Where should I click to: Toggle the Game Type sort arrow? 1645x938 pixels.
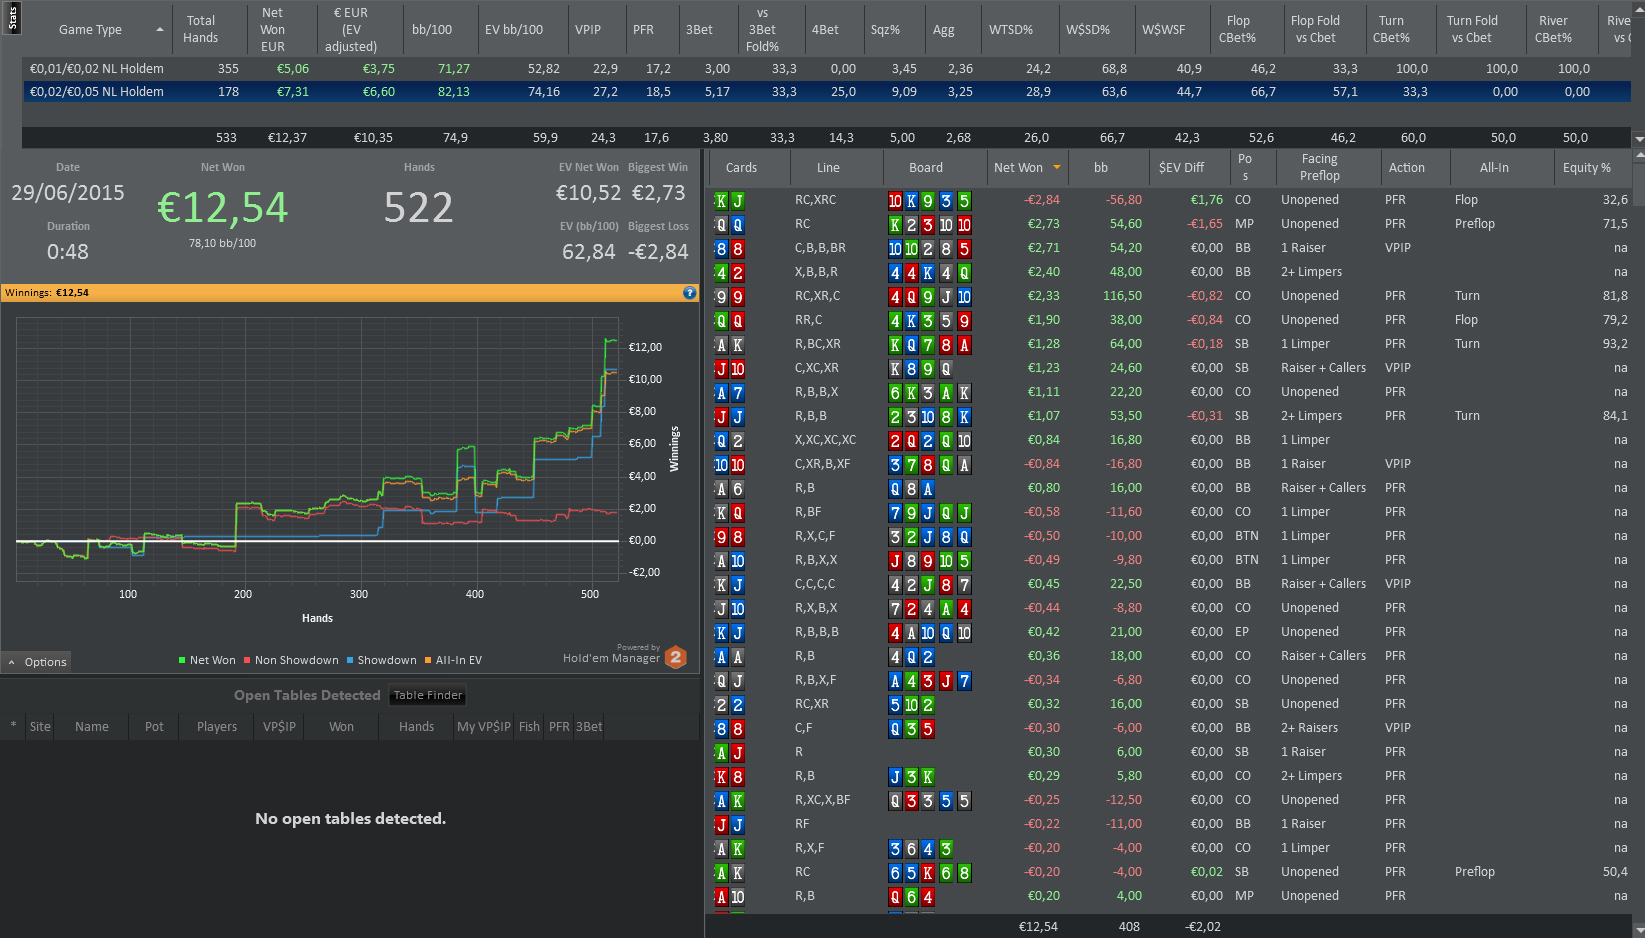tap(160, 30)
